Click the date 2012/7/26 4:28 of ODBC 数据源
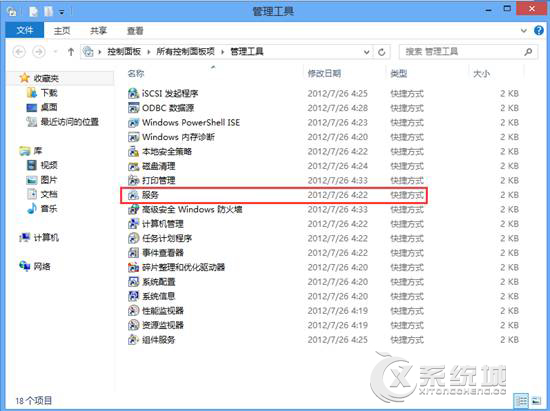Viewport: 550px width, 411px height. (x=338, y=108)
